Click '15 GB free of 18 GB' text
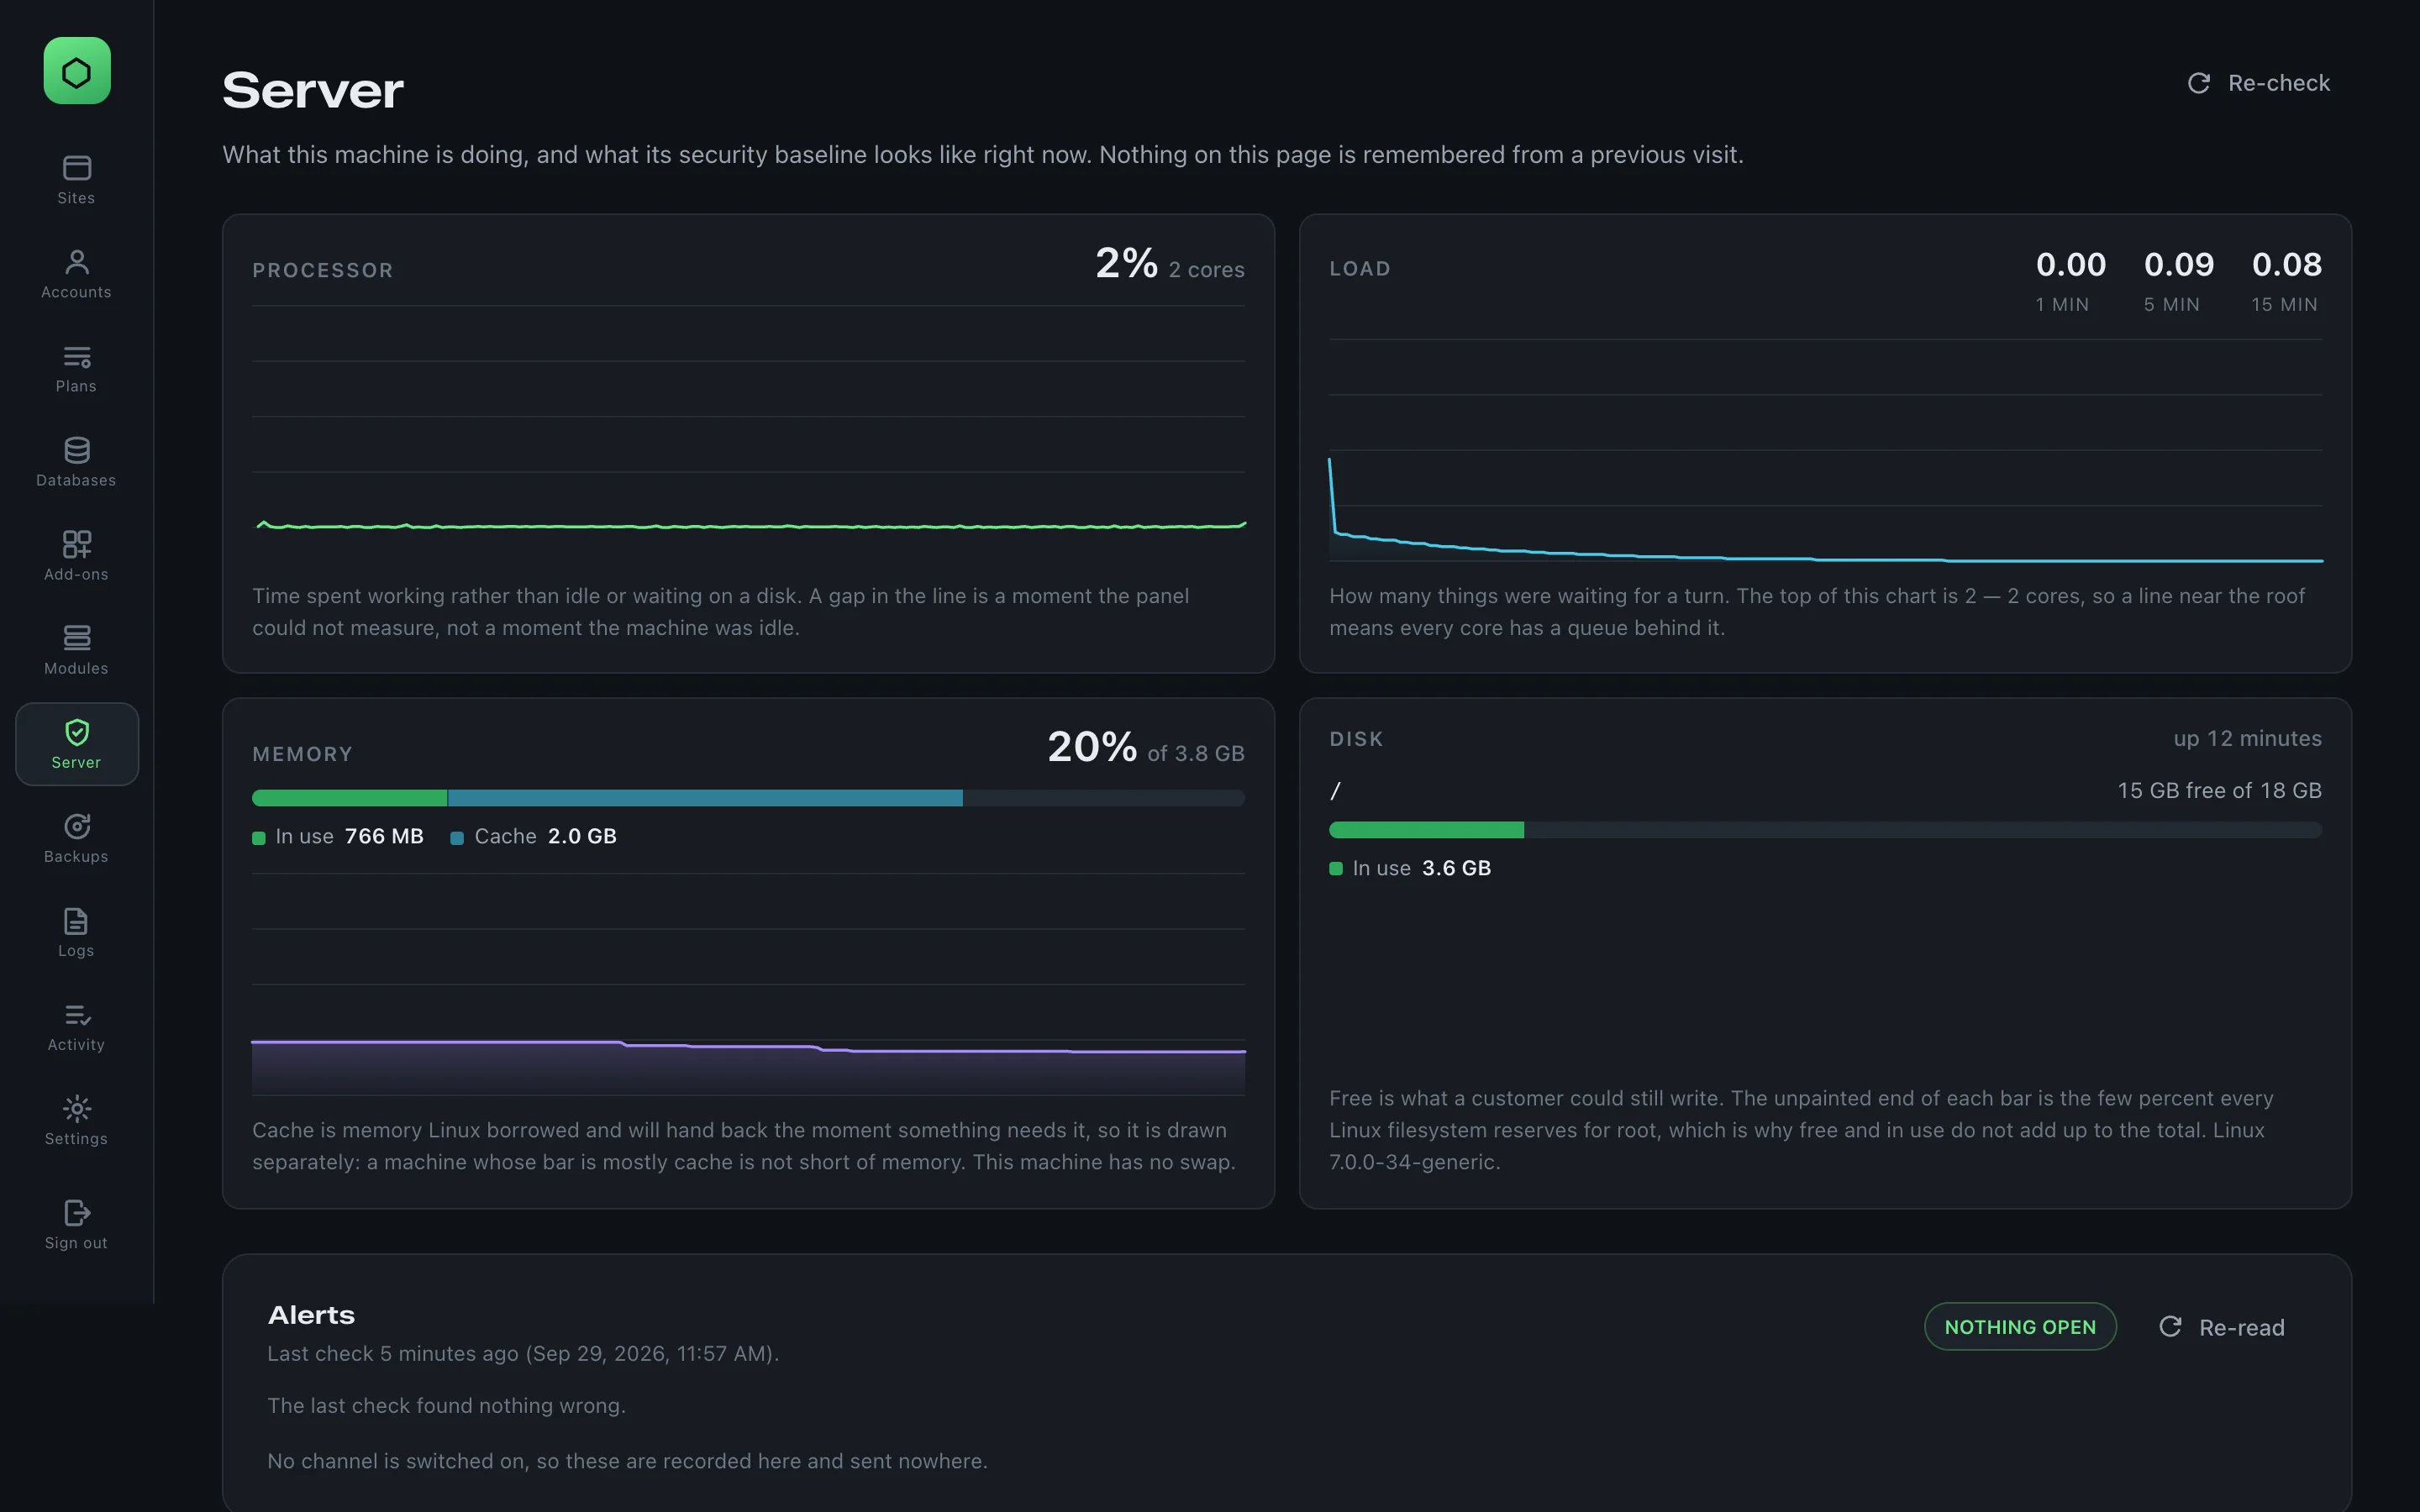The width and height of the screenshot is (2420, 1512). [x=2219, y=791]
